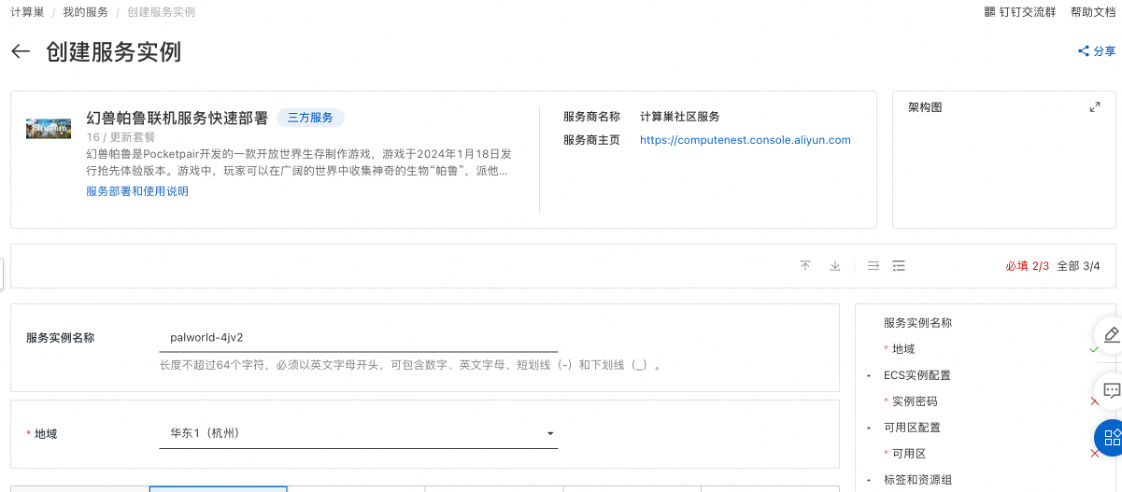Click the scroll-to-bottom arrow in toolbar

[x=835, y=266]
